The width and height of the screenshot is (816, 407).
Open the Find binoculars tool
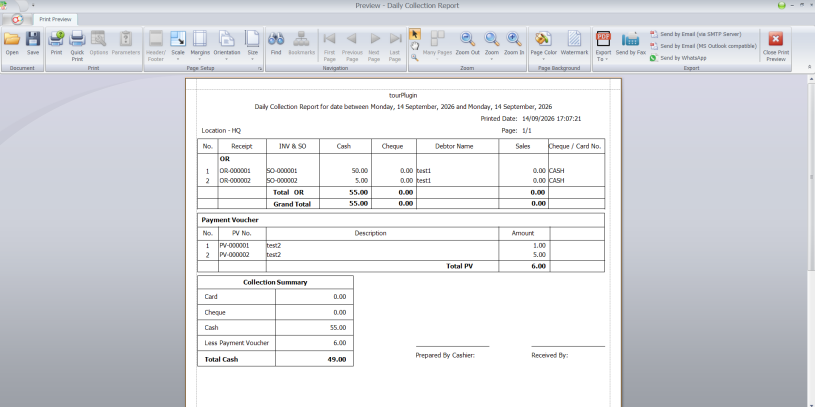[276, 44]
